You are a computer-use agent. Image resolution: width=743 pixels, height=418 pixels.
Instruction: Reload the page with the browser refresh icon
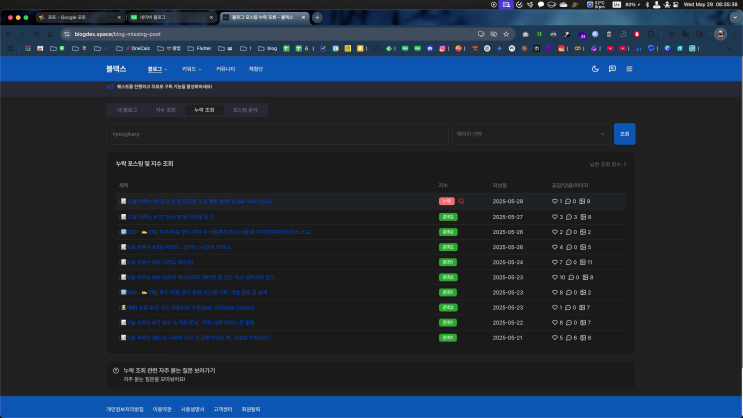point(36,34)
